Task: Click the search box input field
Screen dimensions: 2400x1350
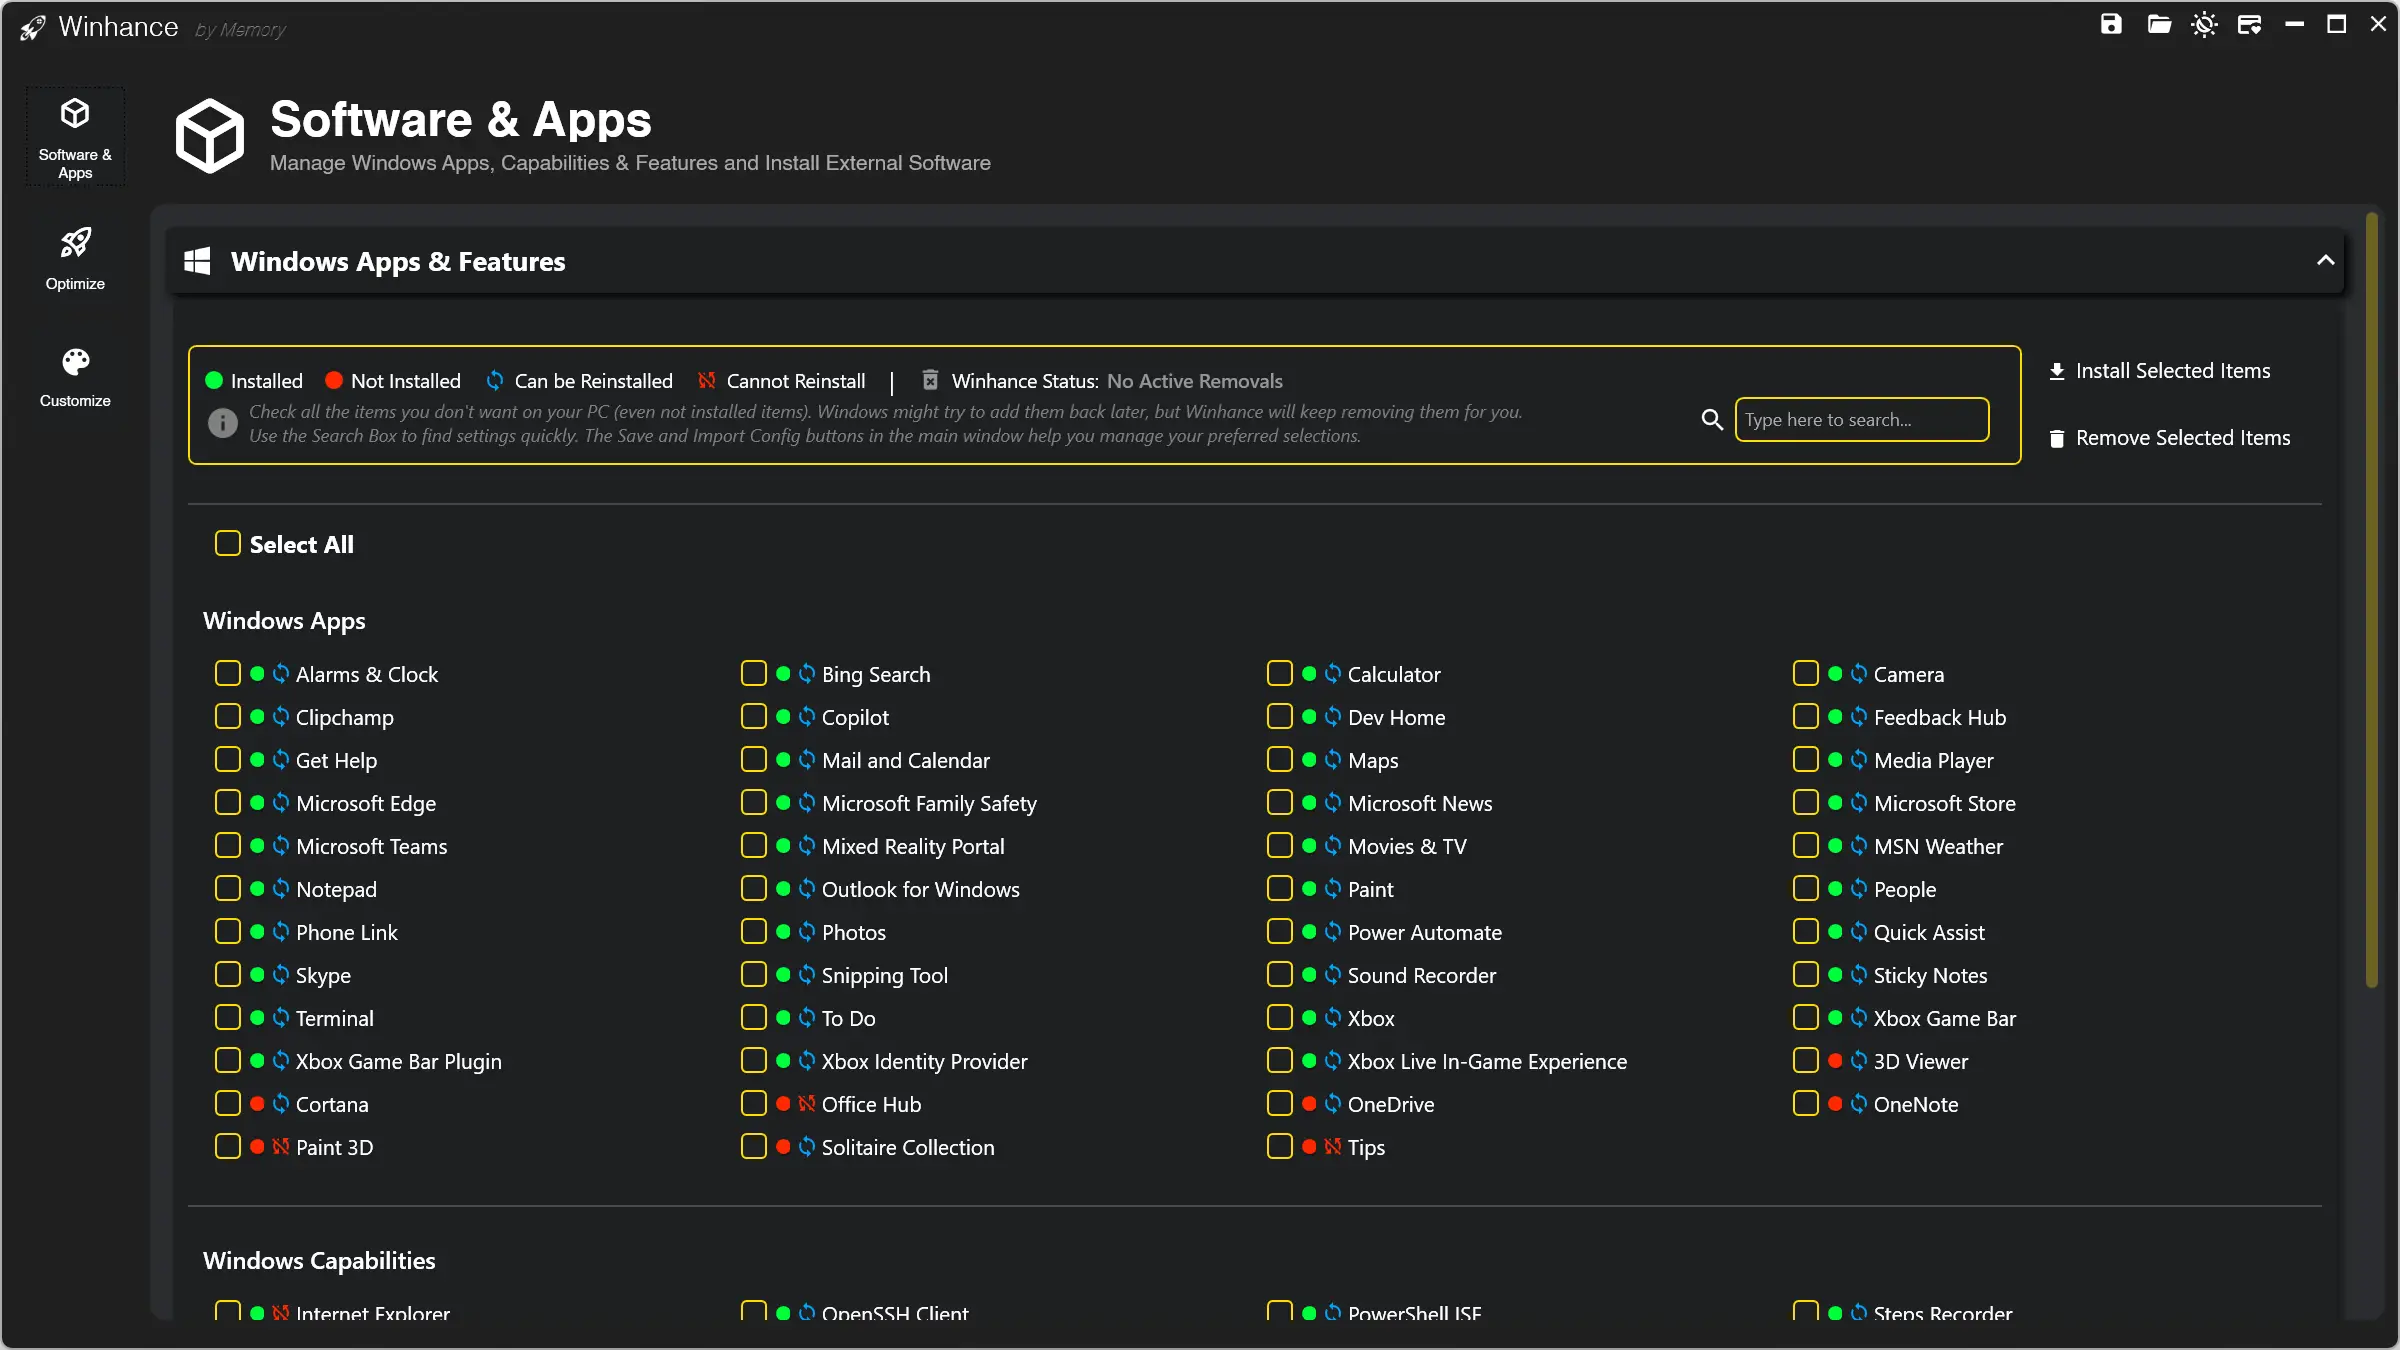Action: [x=1862, y=420]
